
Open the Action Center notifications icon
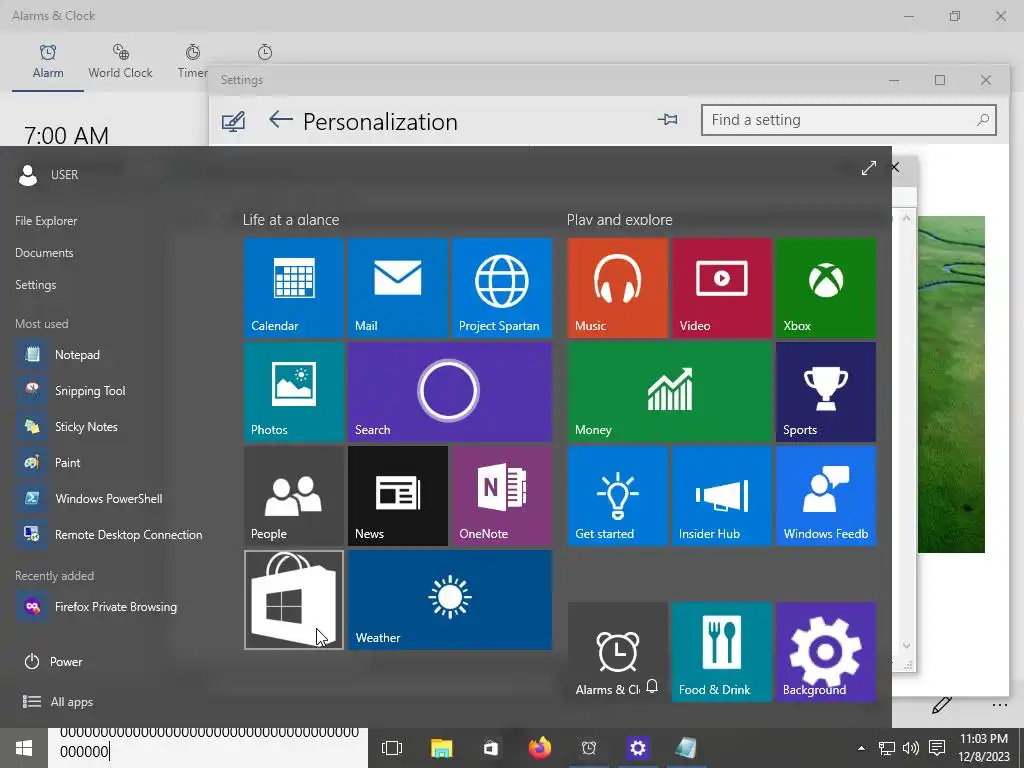937,748
